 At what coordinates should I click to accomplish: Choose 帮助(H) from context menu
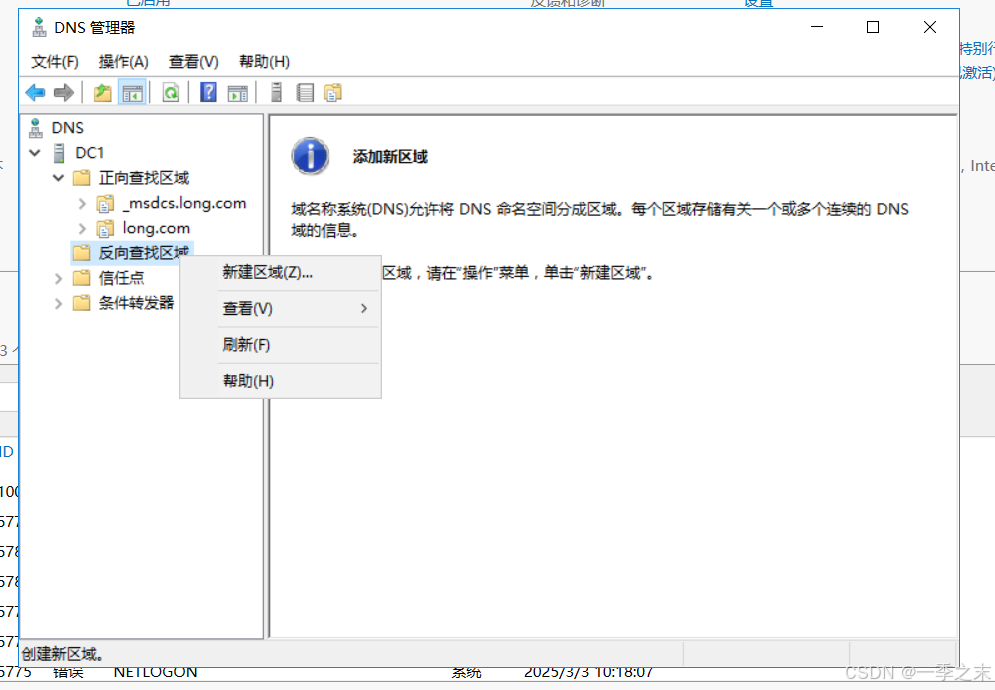(280, 381)
